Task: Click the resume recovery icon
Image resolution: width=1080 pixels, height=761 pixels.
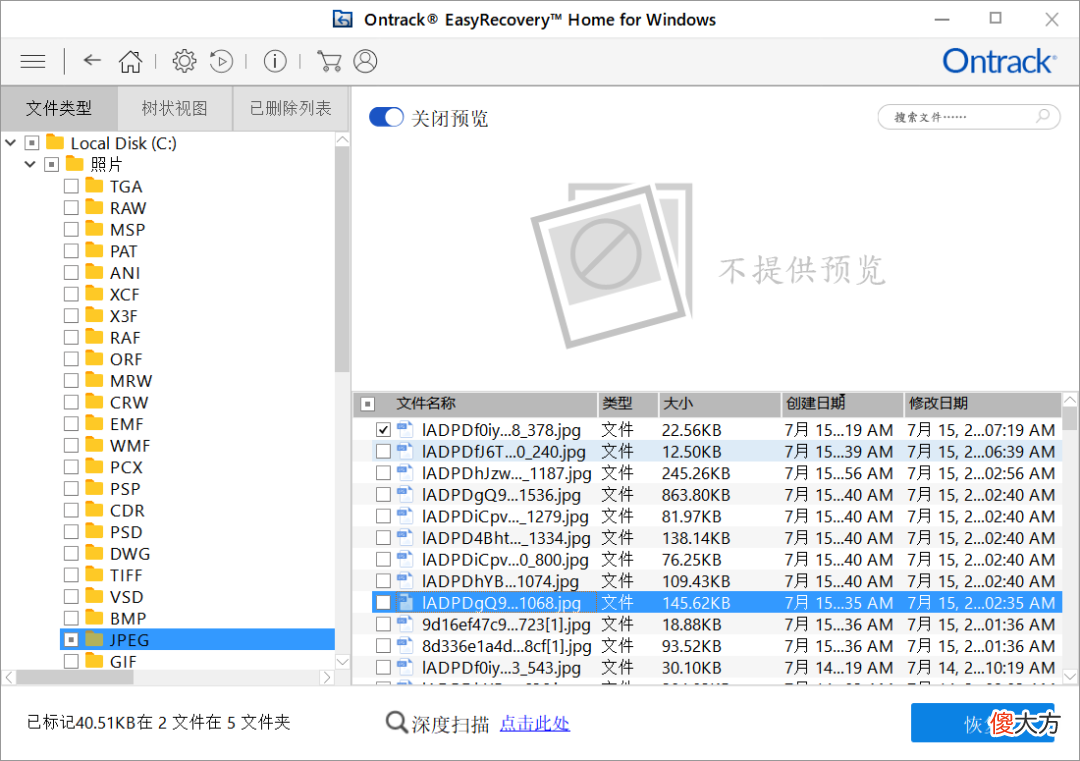Action: (221, 61)
